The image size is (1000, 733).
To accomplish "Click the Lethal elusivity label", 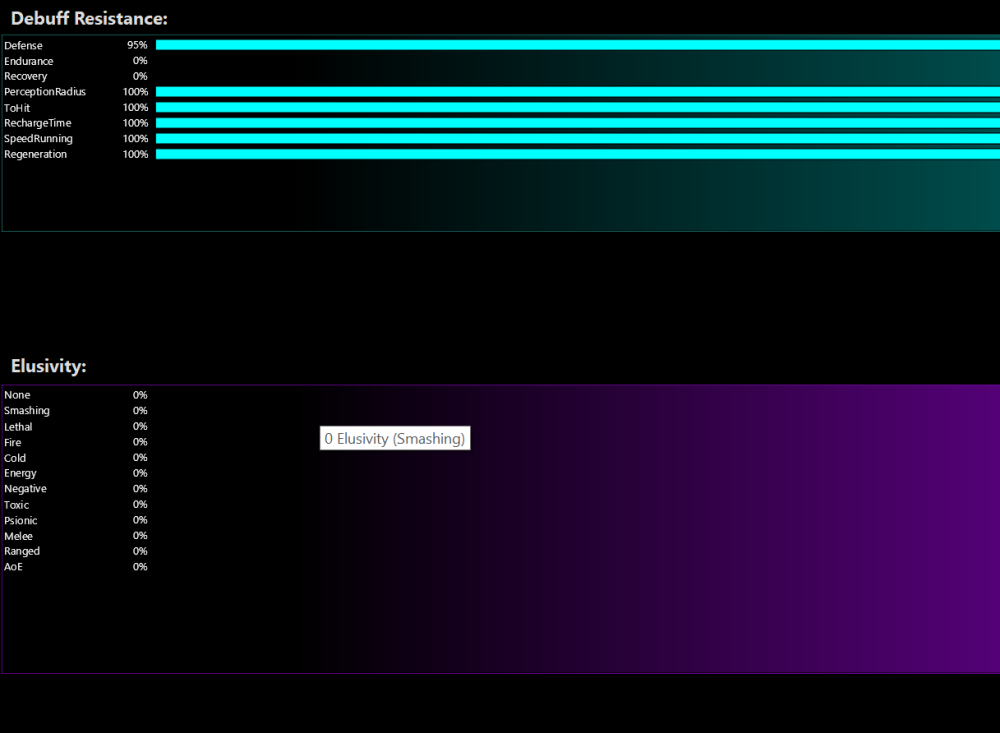I will click(x=18, y=427).
